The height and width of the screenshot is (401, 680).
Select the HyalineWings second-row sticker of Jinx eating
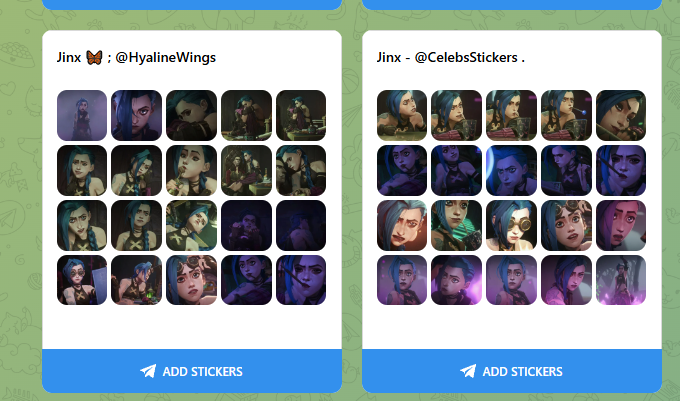coord(191,170)
